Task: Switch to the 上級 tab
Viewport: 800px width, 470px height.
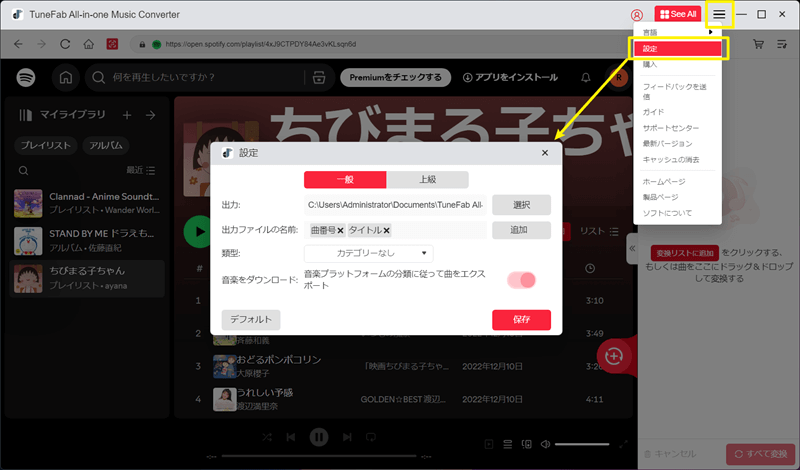Action: click(428, 180)
